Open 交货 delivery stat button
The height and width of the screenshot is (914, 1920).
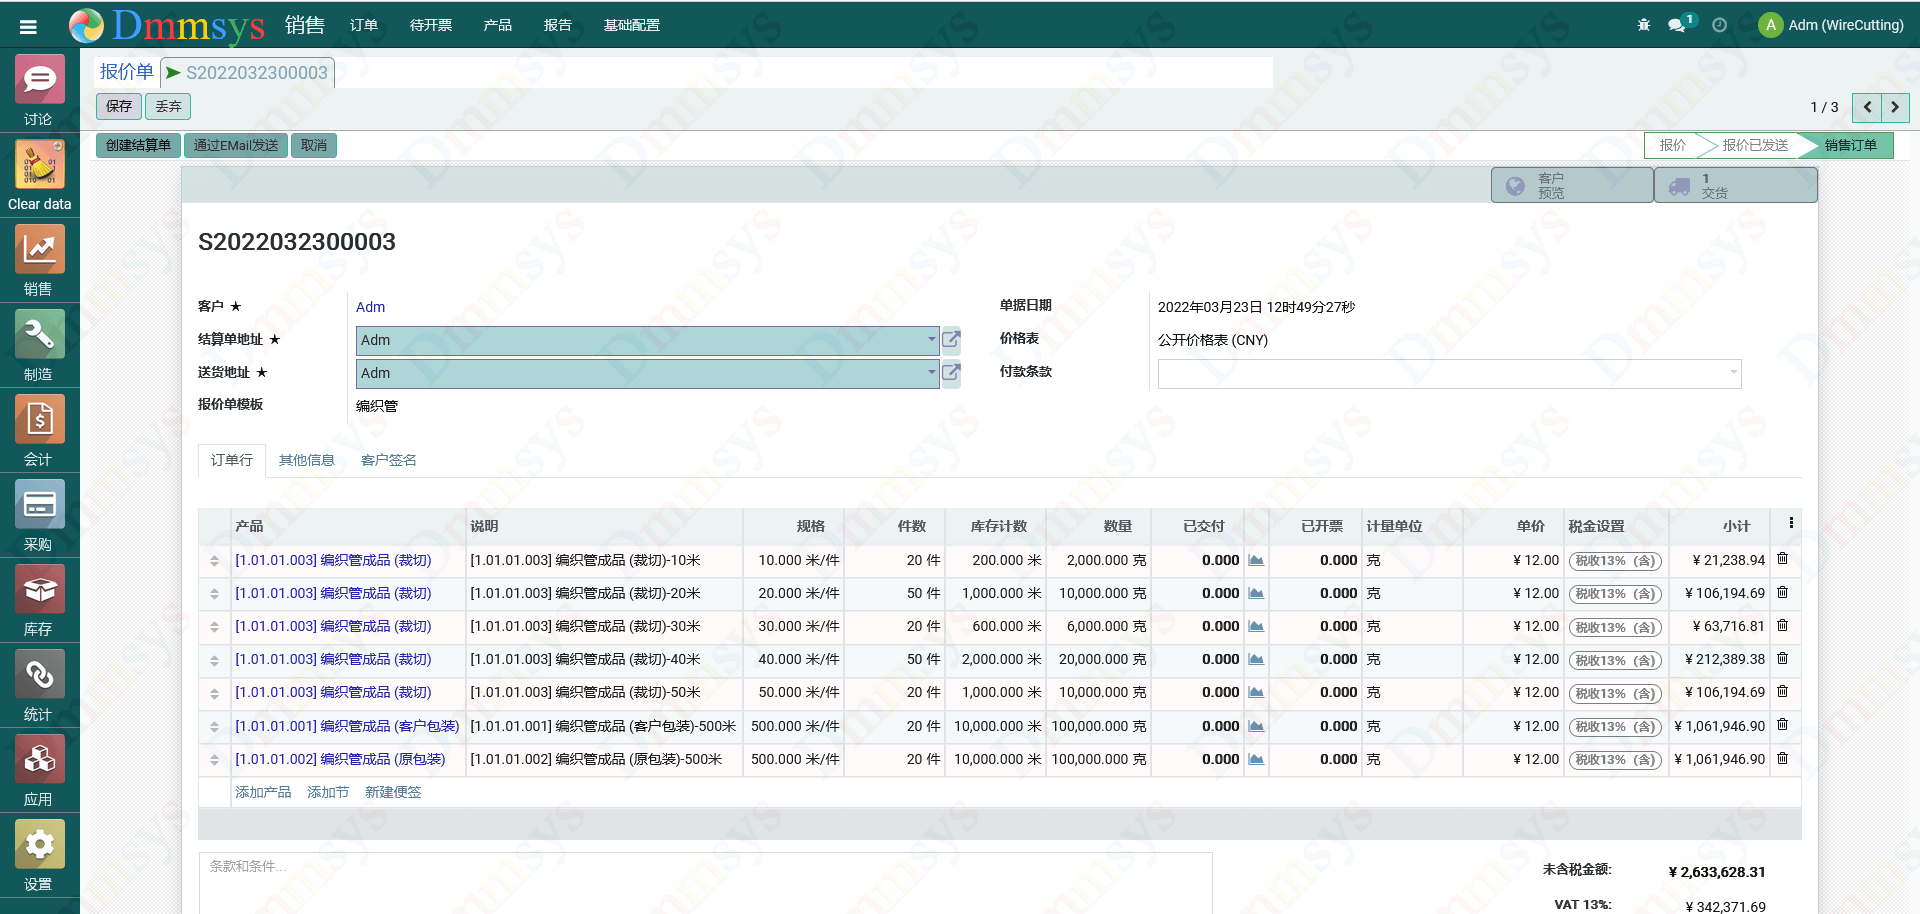click(x=1736, y=185)
